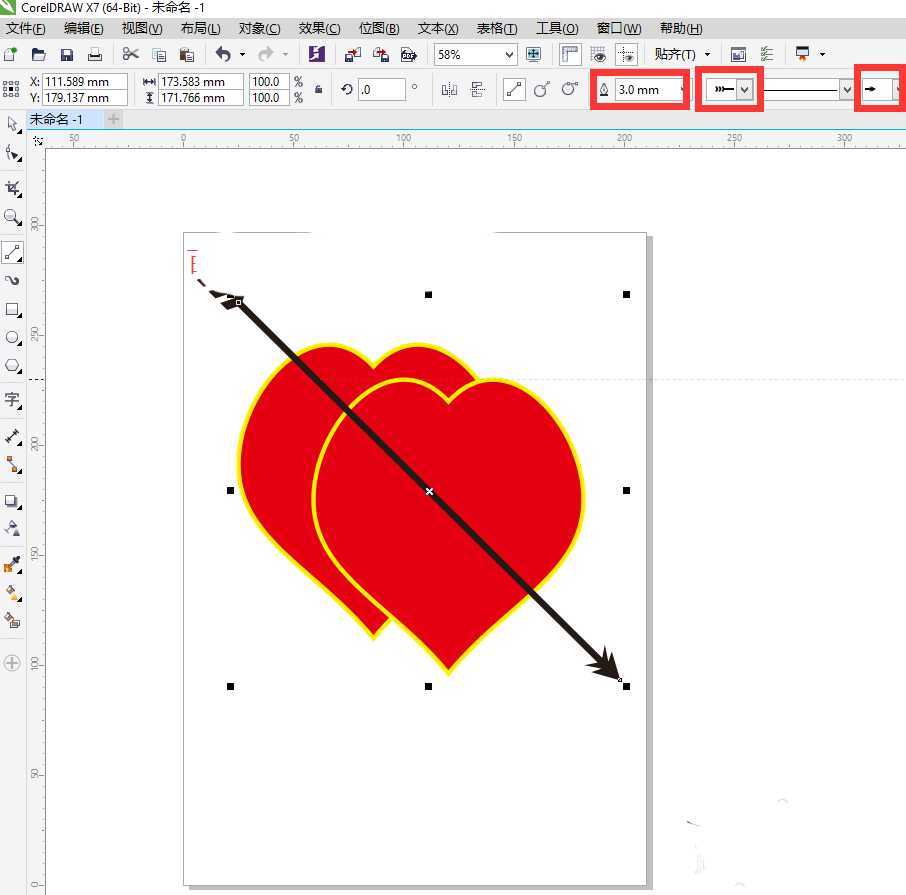Pick the Ellipse tool
906x895 pixels.
point(12,338)
